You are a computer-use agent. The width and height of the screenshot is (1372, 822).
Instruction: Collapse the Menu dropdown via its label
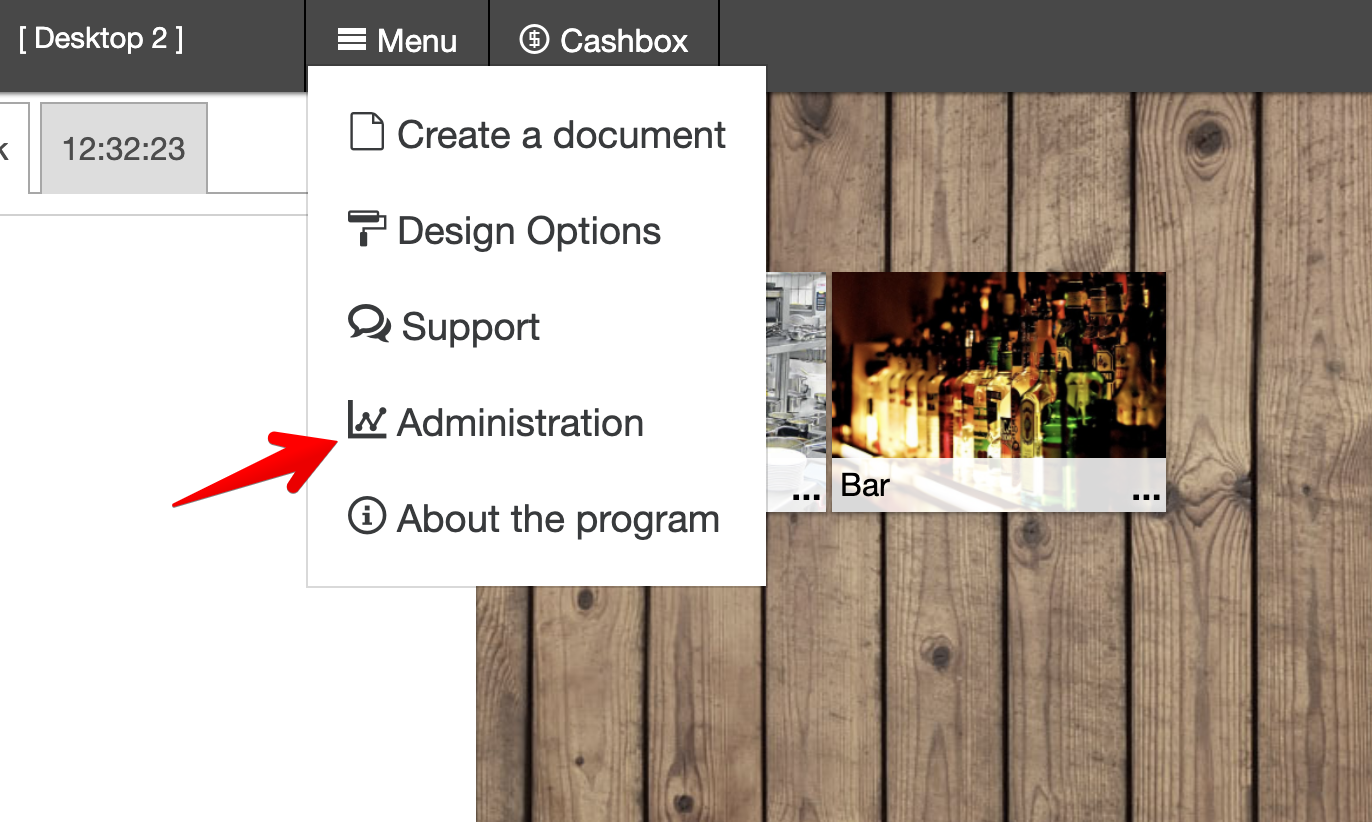coord(417,41)
